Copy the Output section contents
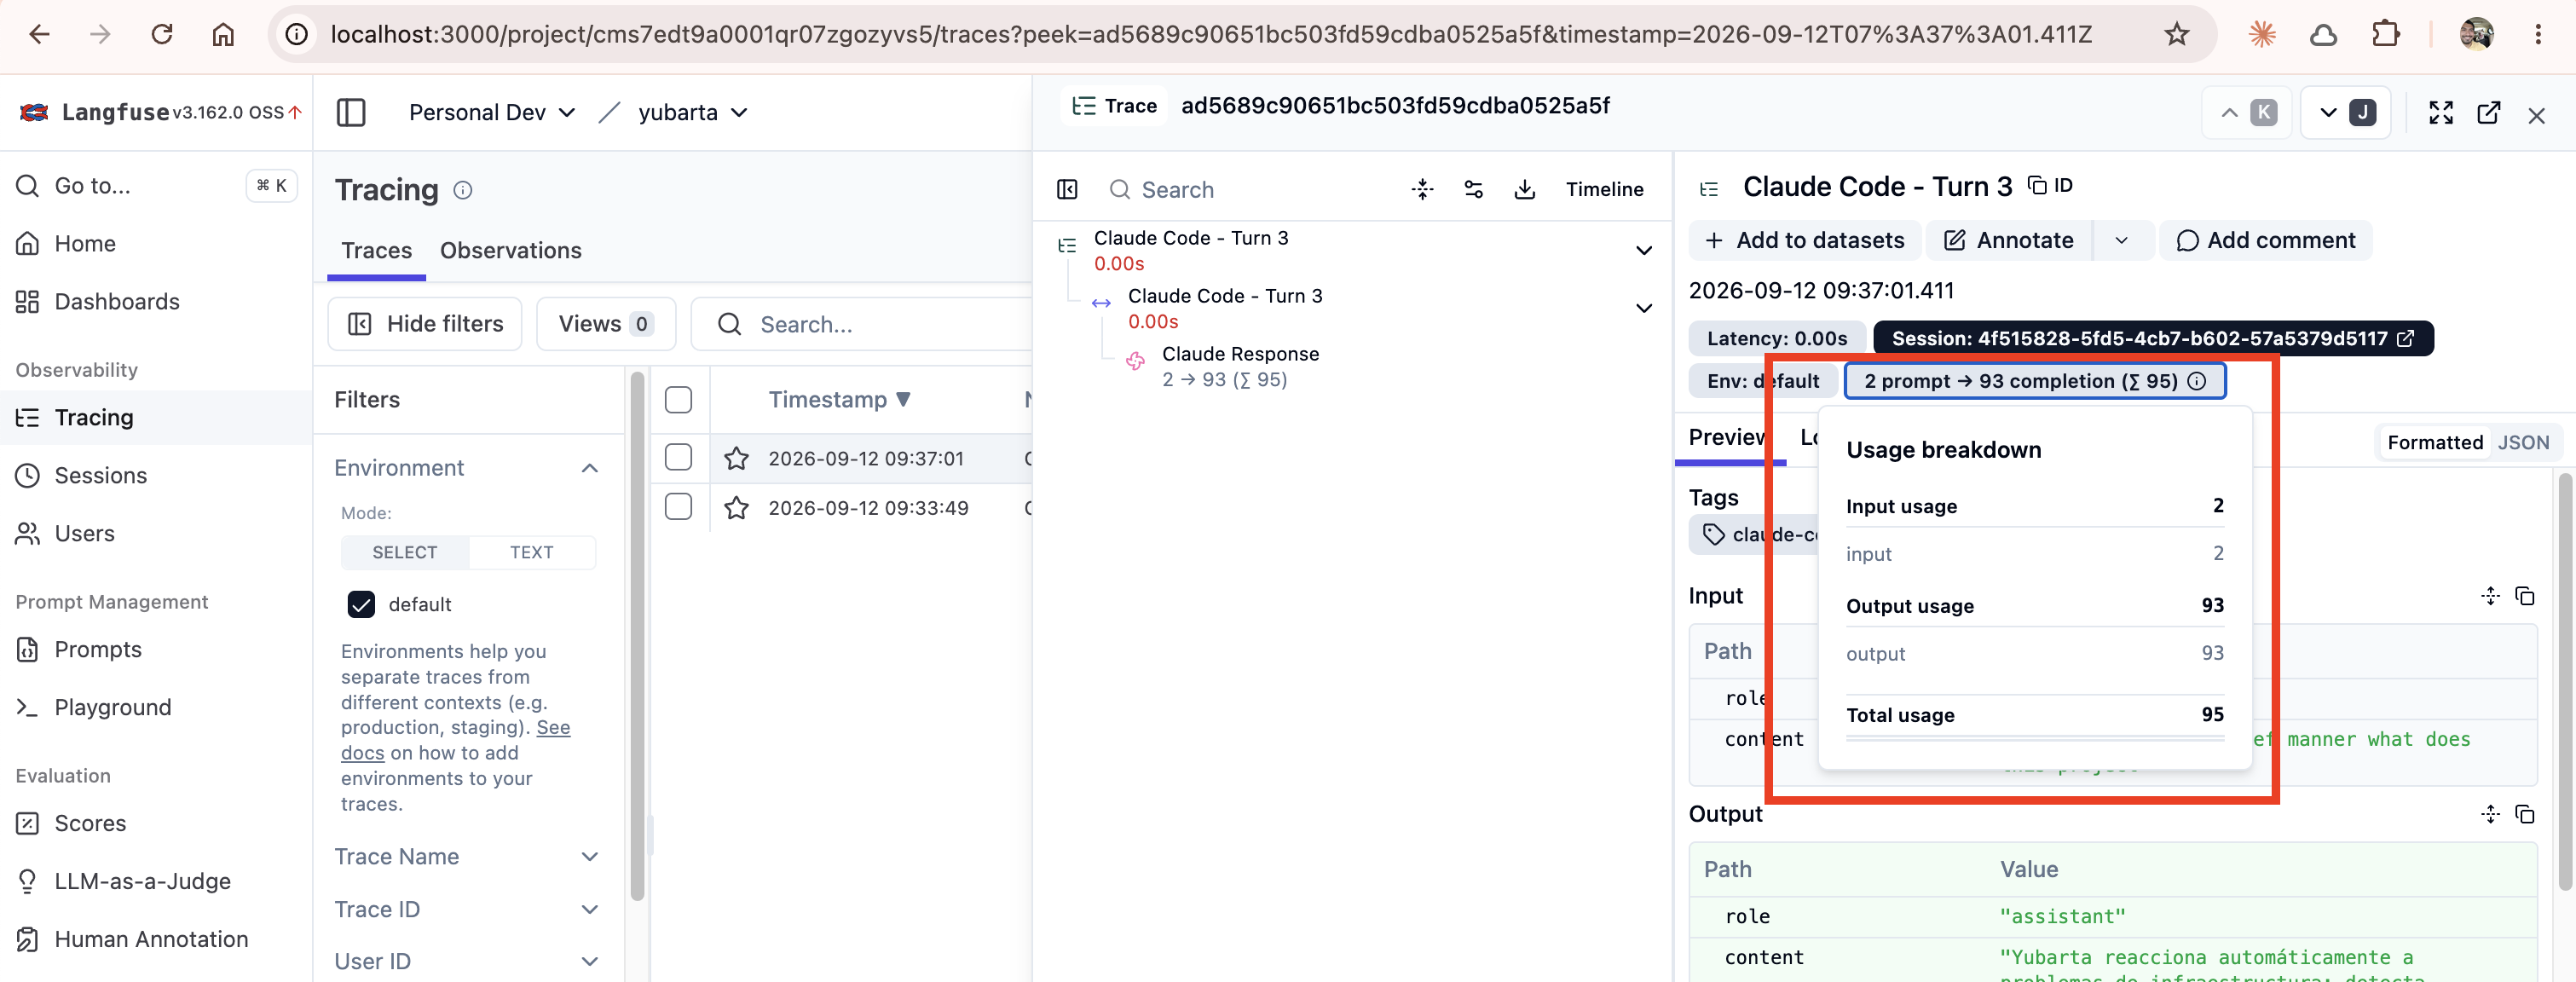Image resolution: width=2576 pixels, height=982 pixels. (x=2525, y=814)
